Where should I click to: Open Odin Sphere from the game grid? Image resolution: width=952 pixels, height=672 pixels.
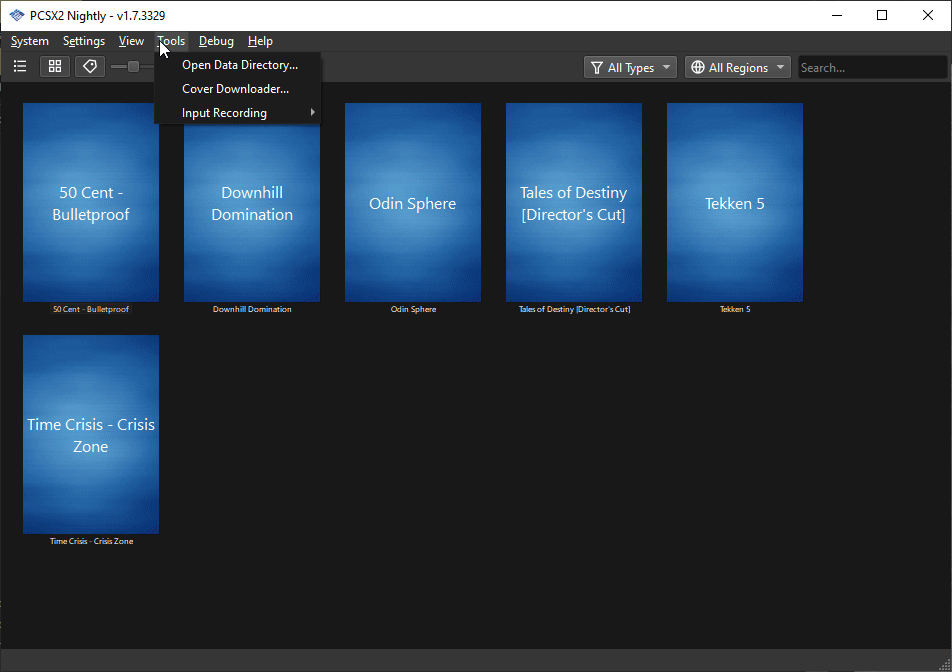[412, 203]
